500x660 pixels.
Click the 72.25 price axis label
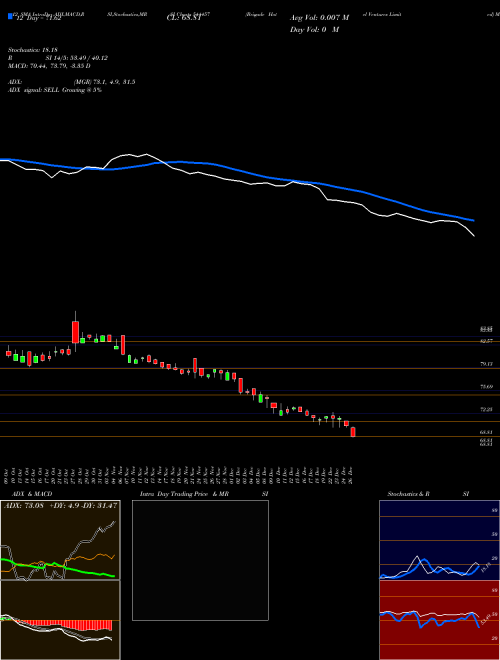click(486, 409)
